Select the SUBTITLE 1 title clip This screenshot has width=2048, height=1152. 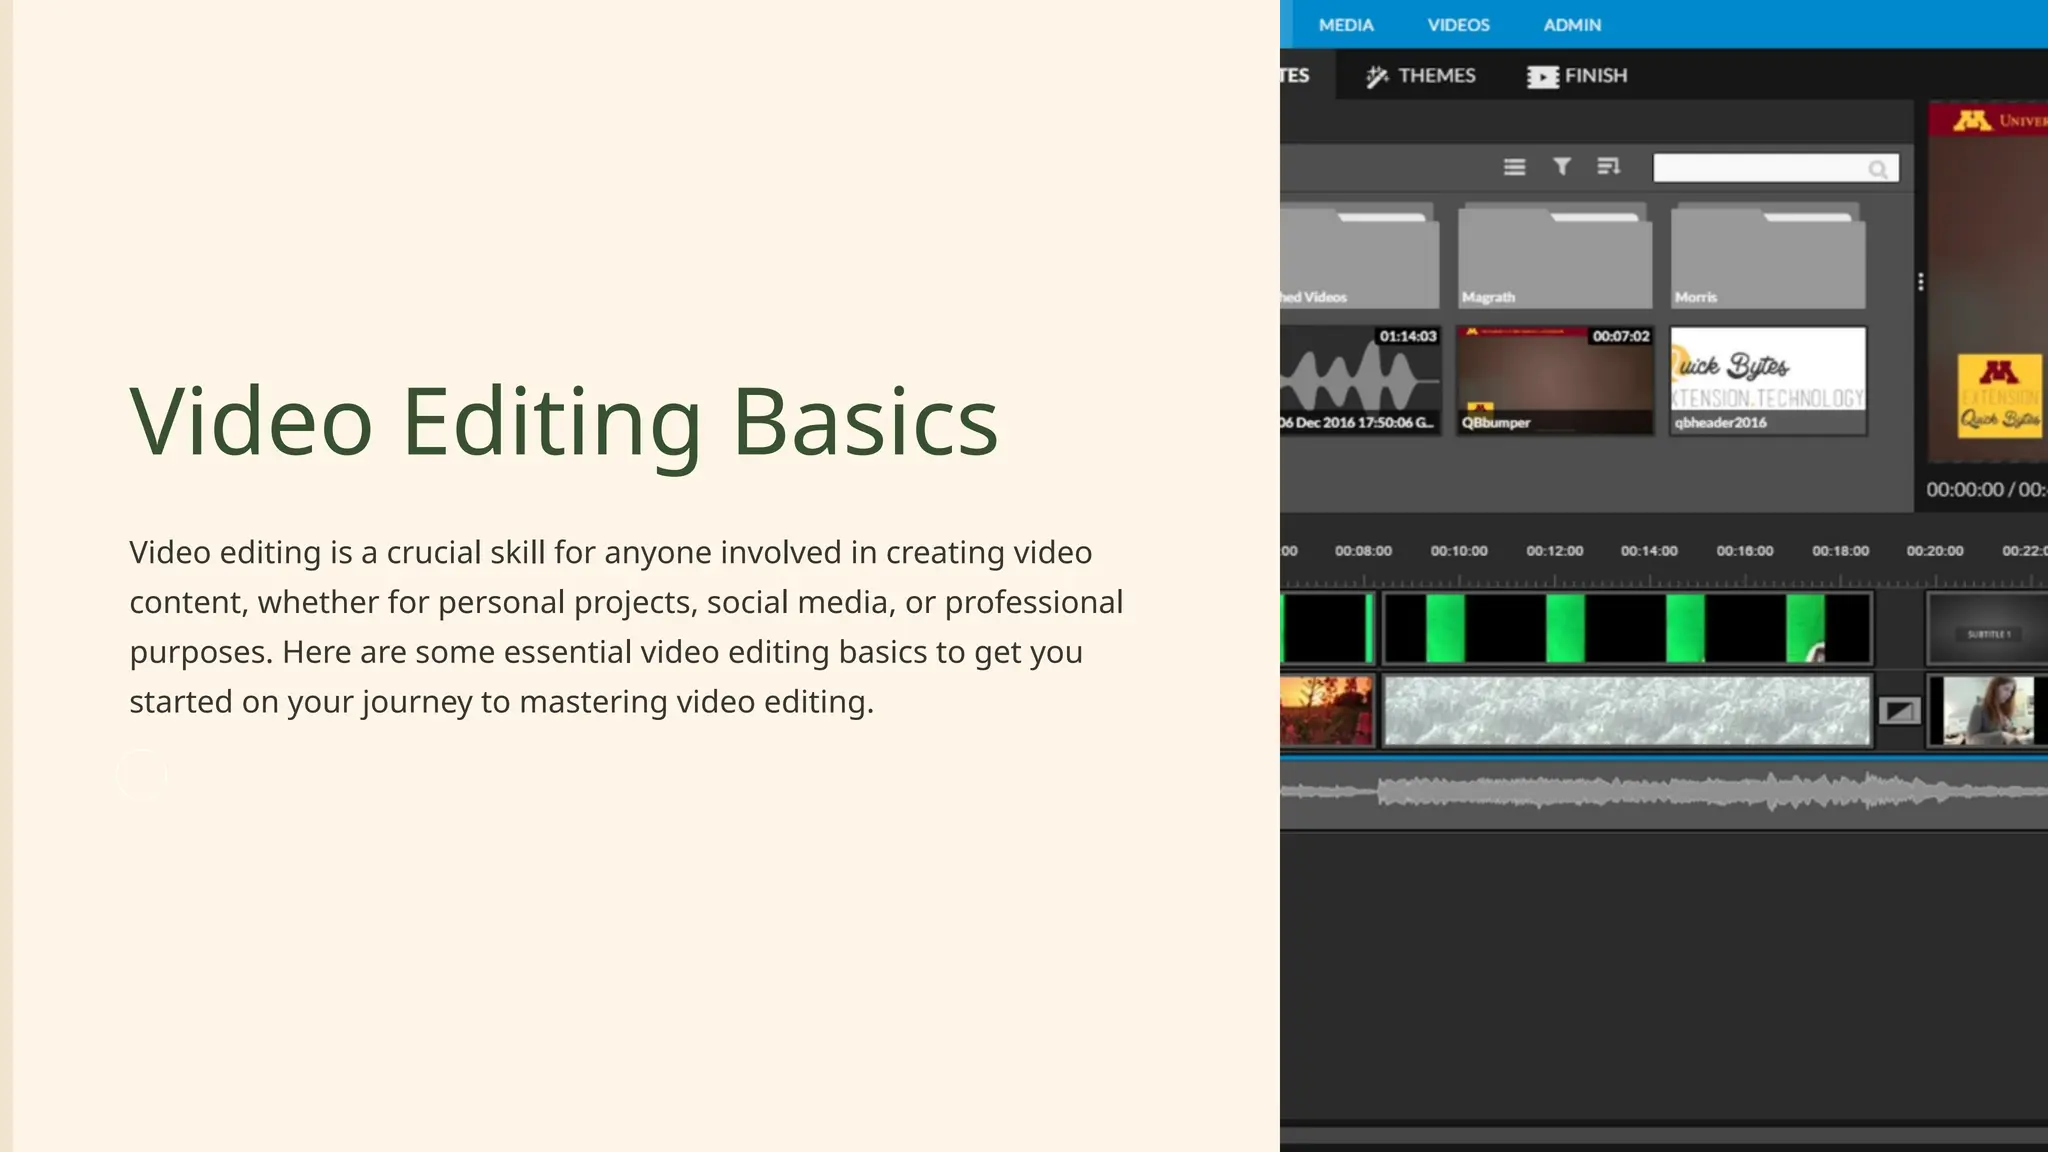(x=1987, y=629)
